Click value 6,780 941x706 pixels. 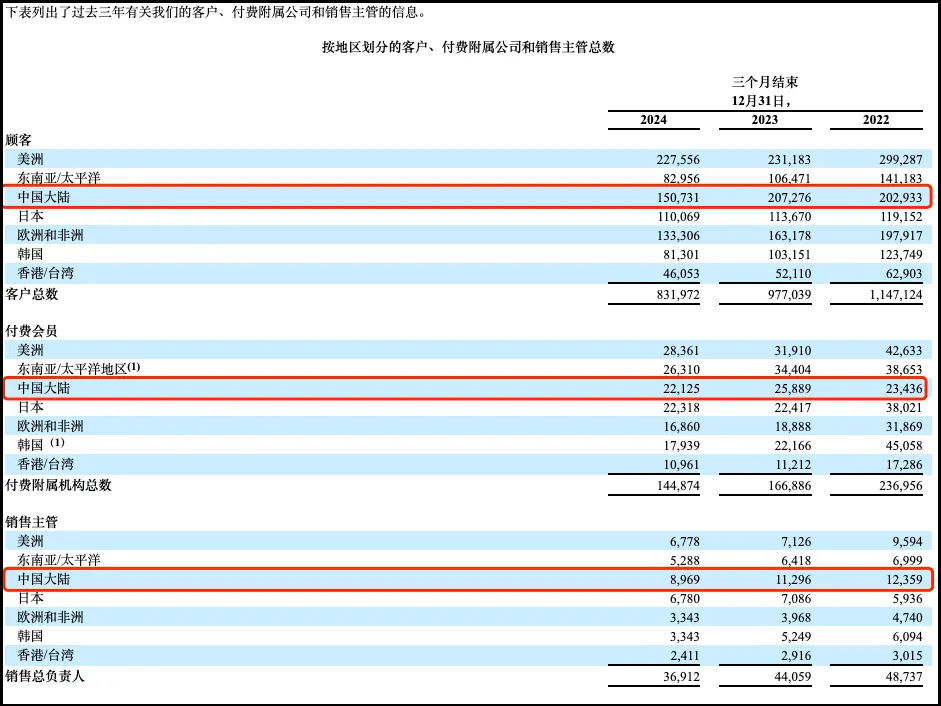pyautogui.click(x=685, y=599)
